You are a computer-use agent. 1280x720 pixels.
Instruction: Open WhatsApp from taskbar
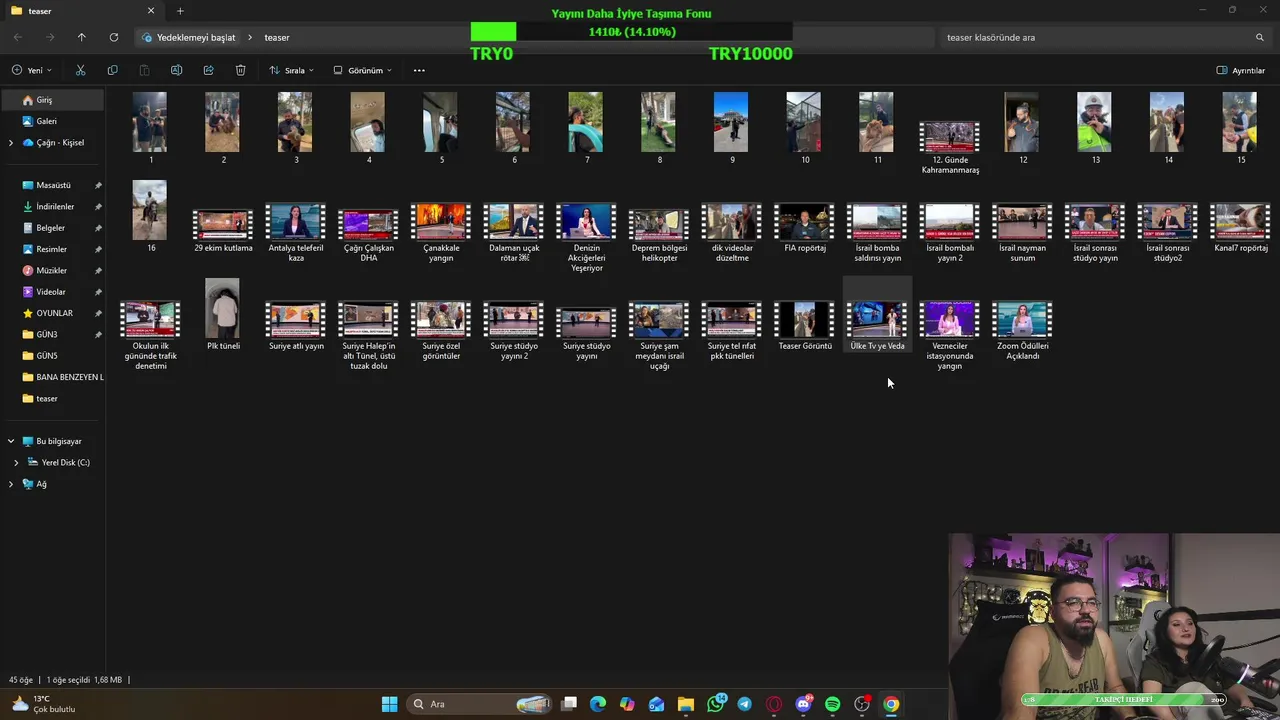tap(715, 704)
